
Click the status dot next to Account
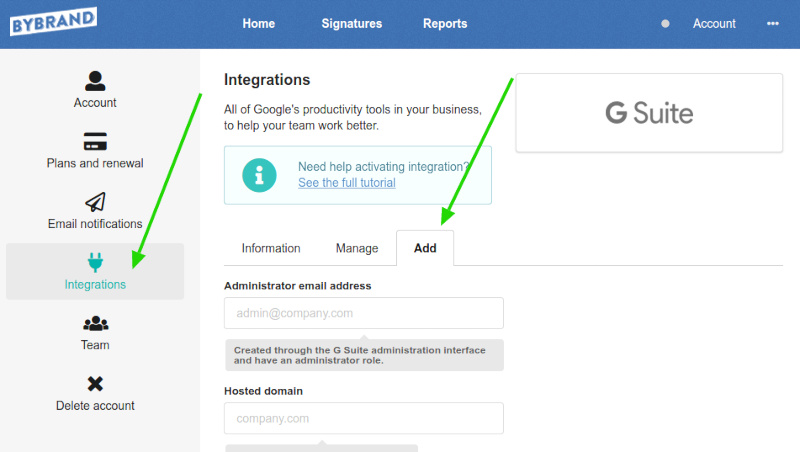click(x=665, y=23)
